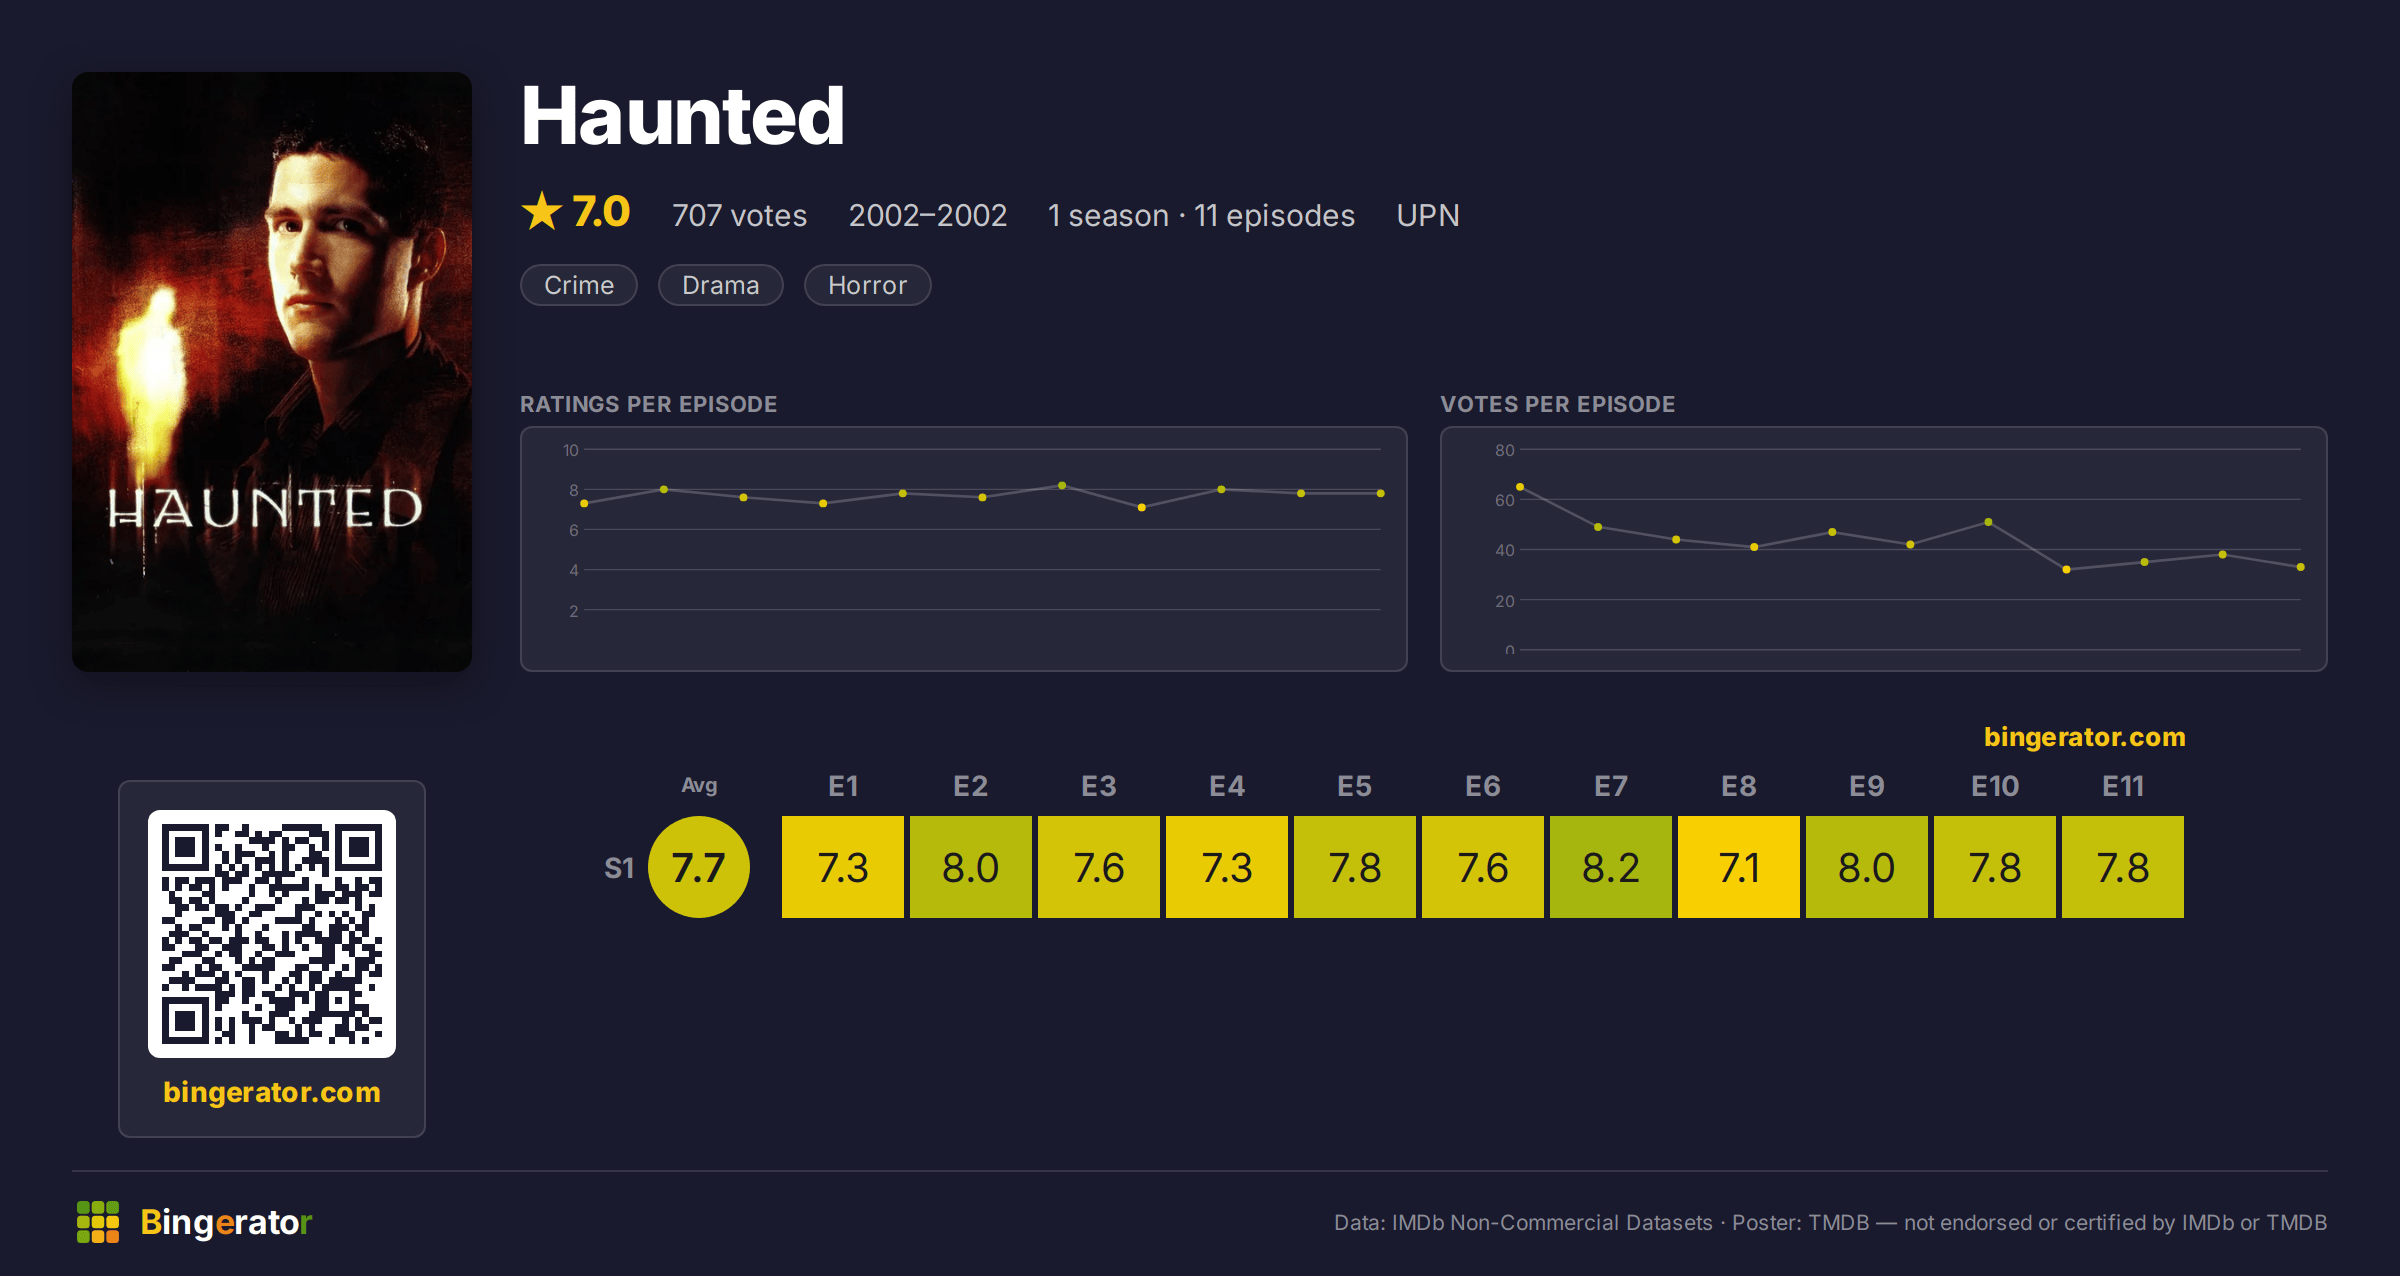Viewport: 2400px width, 1276px height.
Task: Click the E2 column header
Action: pos(971,786)
